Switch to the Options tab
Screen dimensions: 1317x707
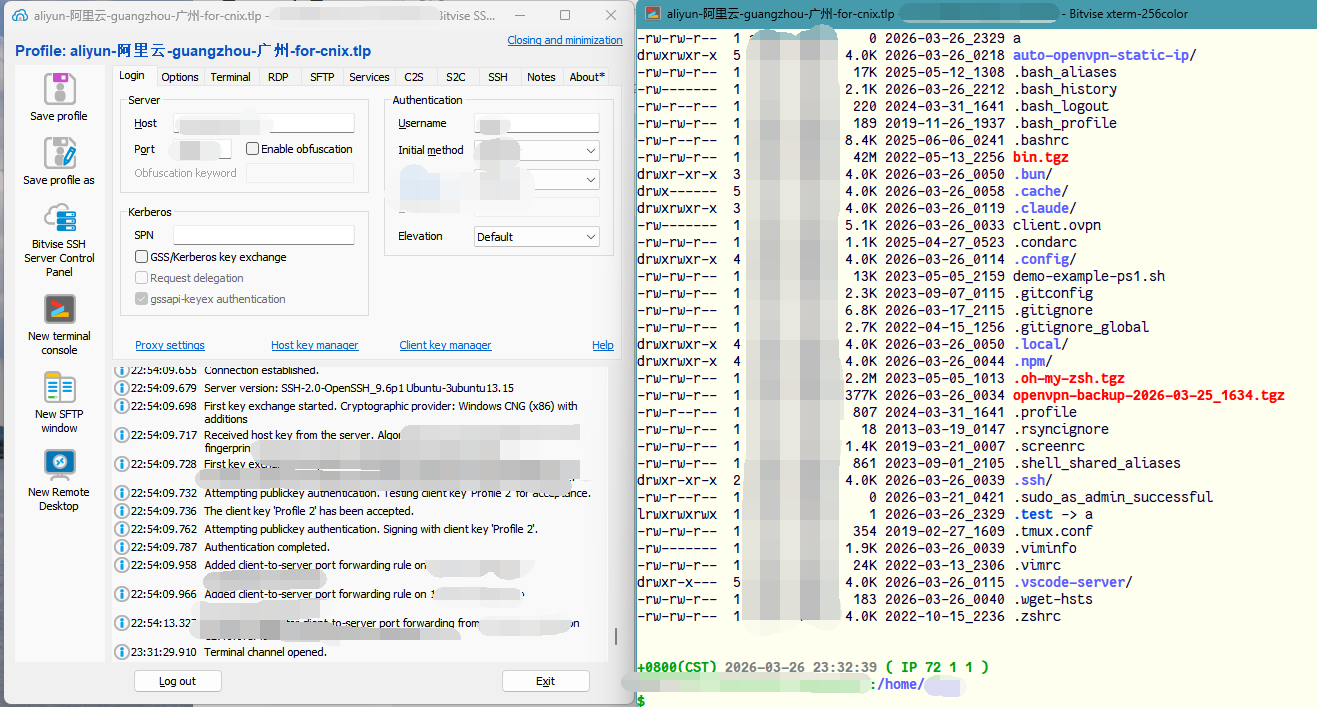[180, 77]
